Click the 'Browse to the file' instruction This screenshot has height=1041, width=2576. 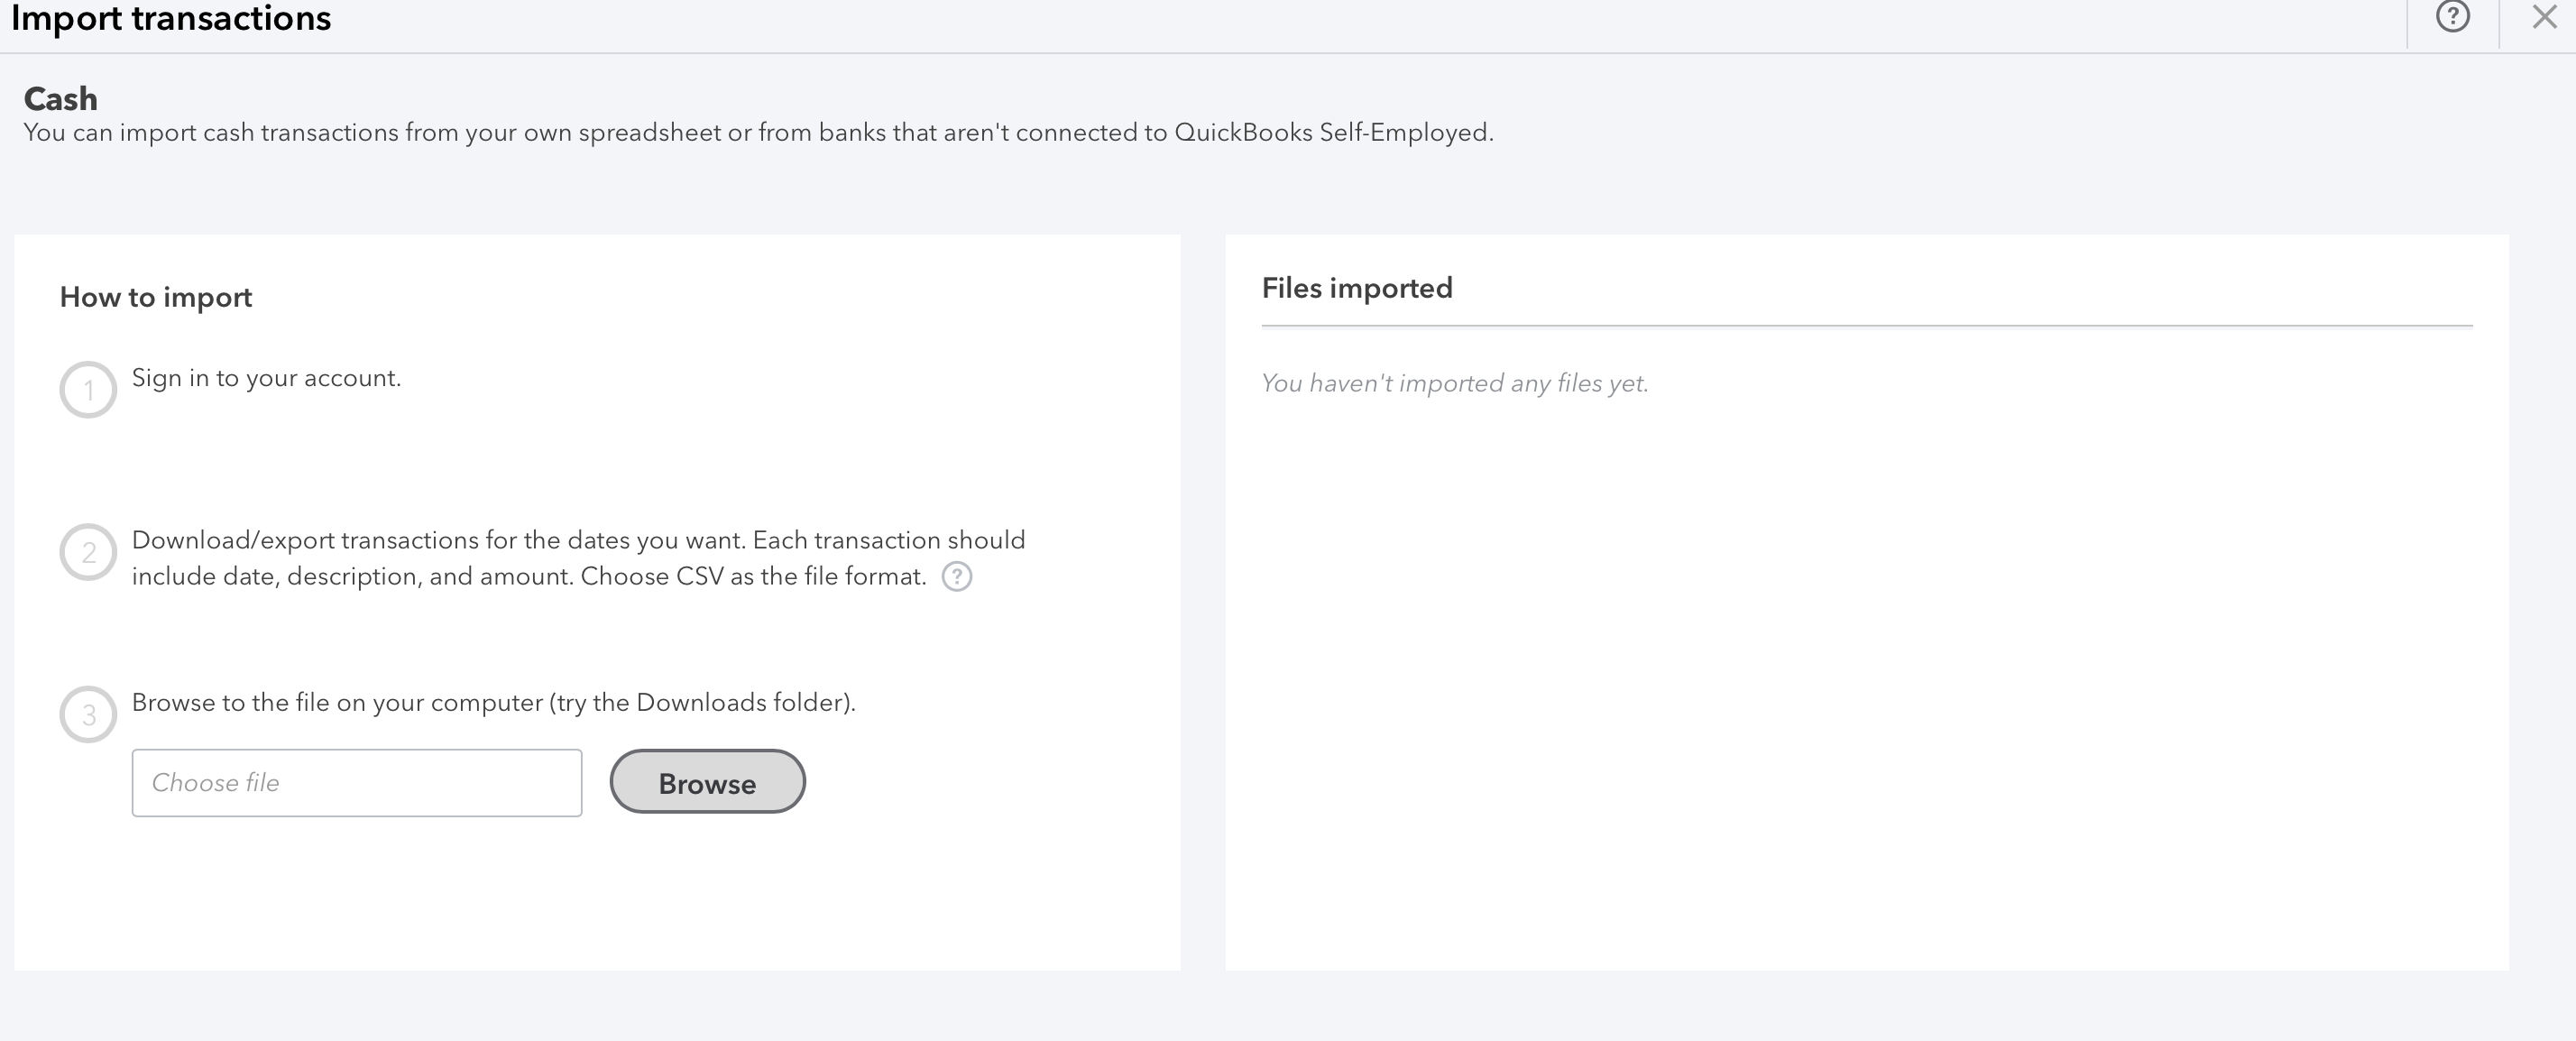click(493, 702)
